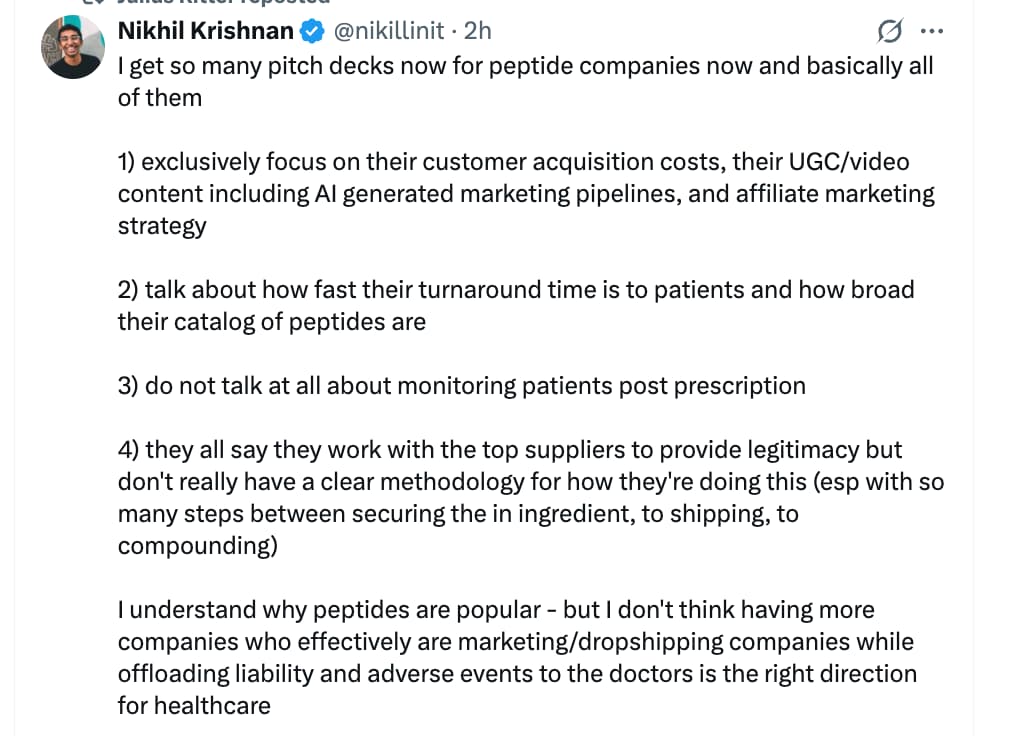Click the words 'of them' under the first line
The height and width of the screenshot is (736, 1022).
point(160,98)
